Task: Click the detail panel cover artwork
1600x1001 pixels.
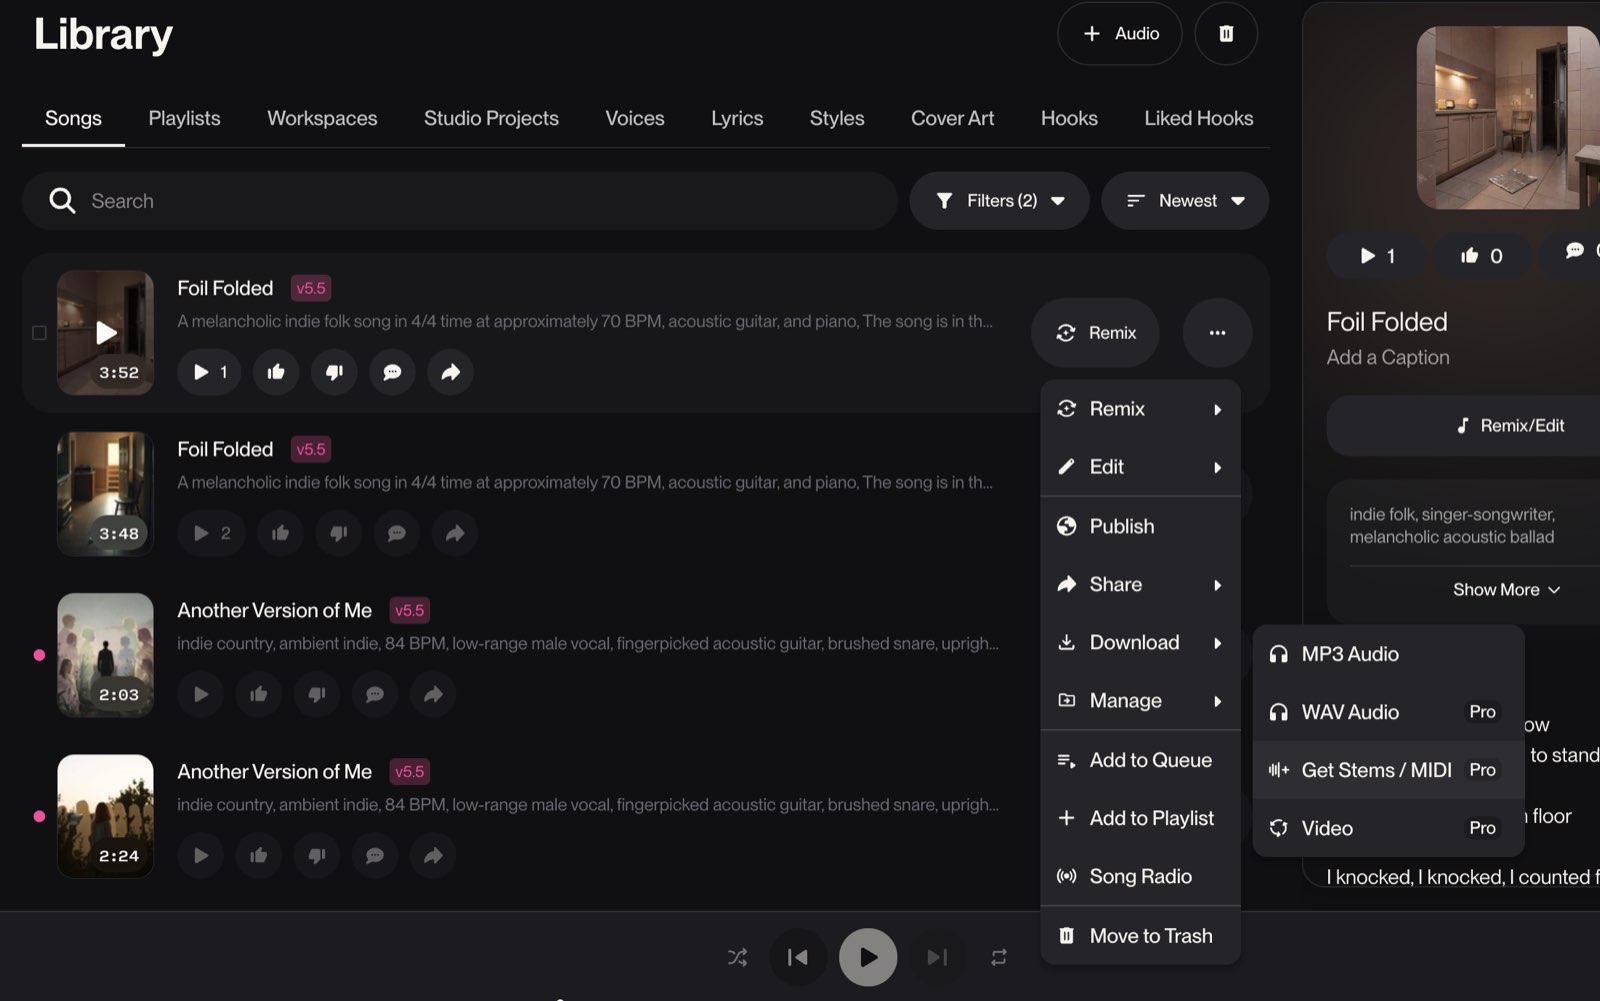Action: pos(1508,118)
